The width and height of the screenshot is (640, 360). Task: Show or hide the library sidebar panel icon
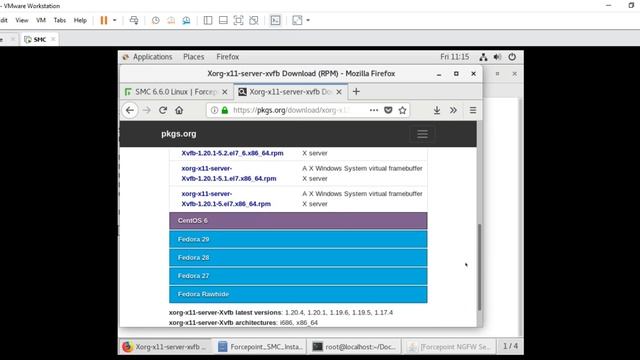pyautogui.click(x=208, y=20)
